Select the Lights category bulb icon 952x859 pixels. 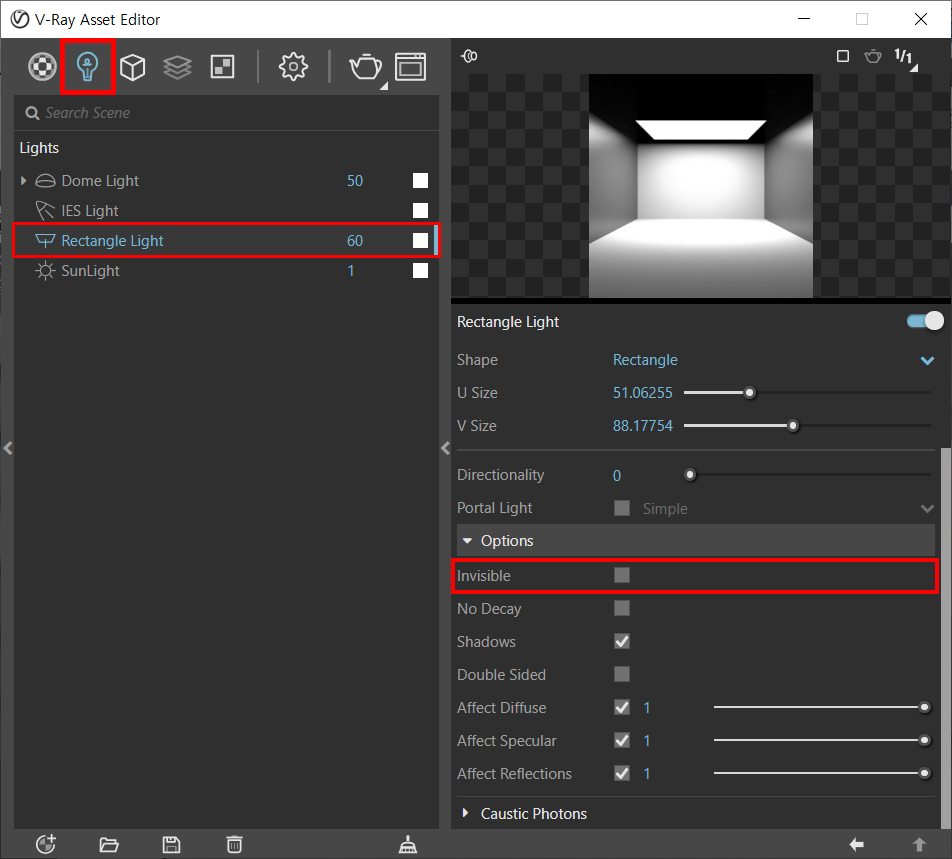(87, 66)
